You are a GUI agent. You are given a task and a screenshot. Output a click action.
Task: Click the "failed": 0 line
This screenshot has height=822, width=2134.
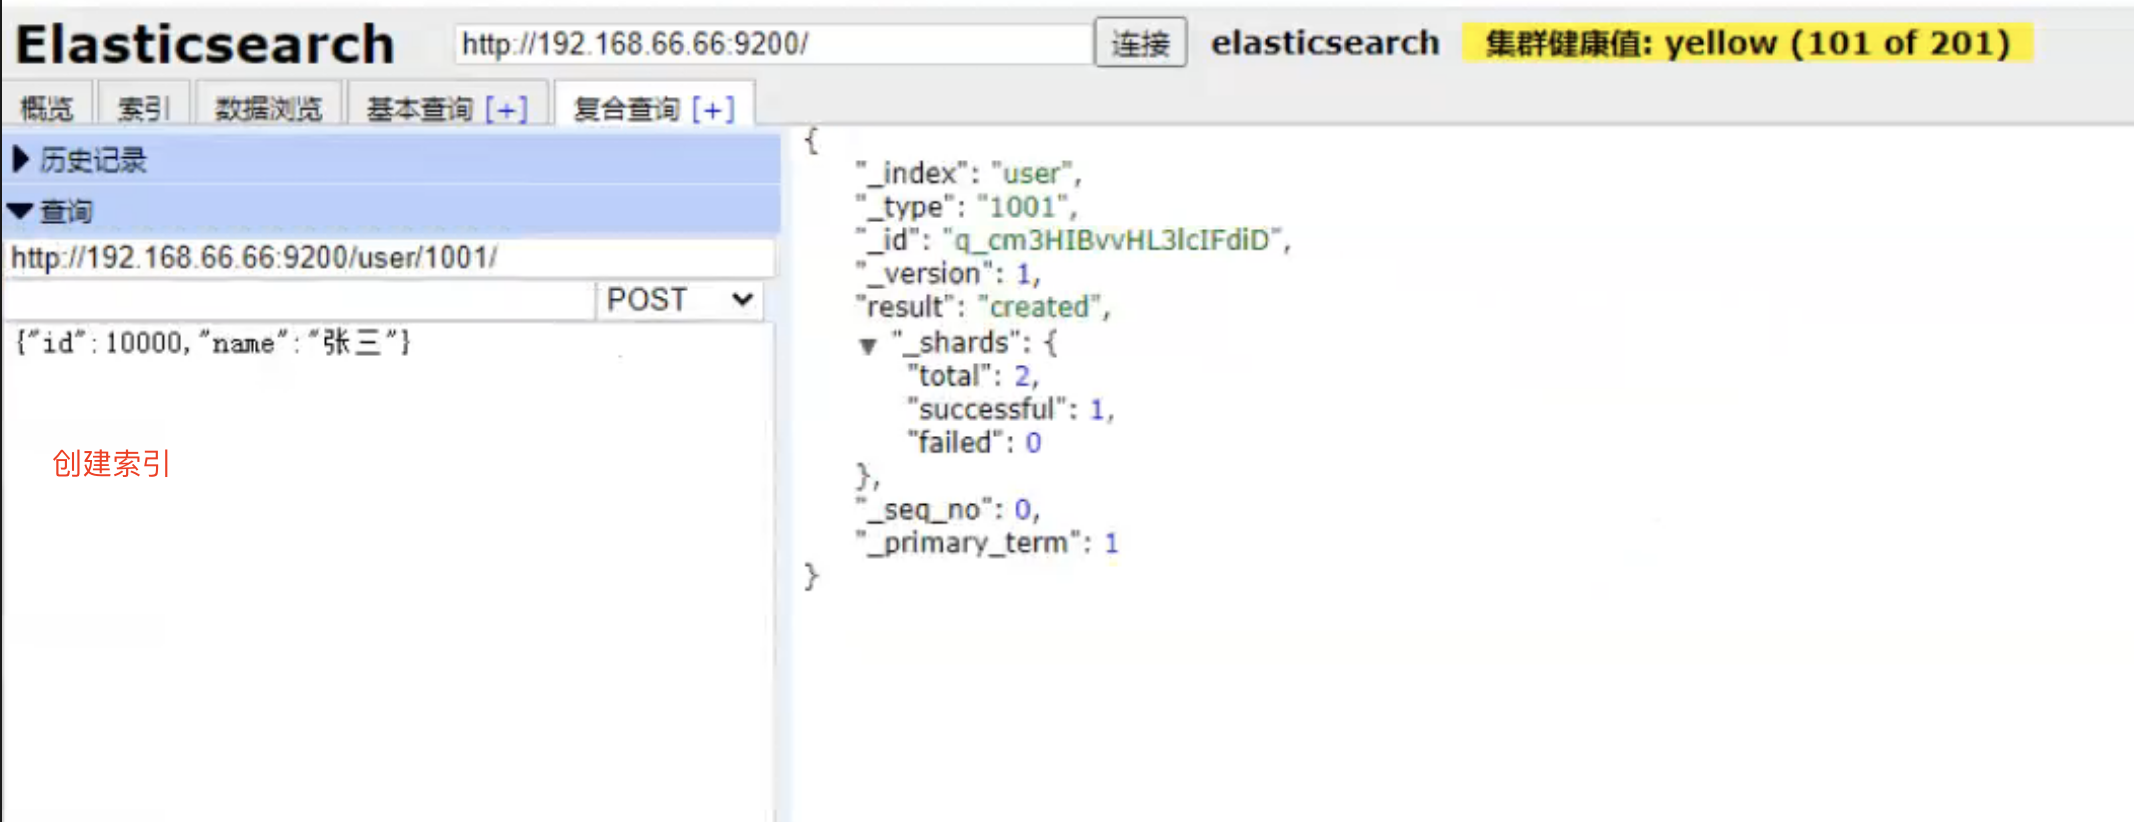974,442
